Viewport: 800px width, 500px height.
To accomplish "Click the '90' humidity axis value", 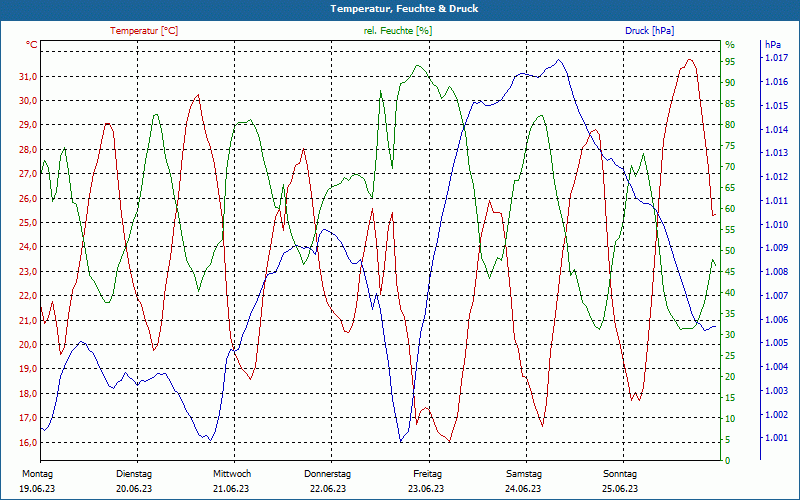I will pyautogui.click(x=730, y=83).
